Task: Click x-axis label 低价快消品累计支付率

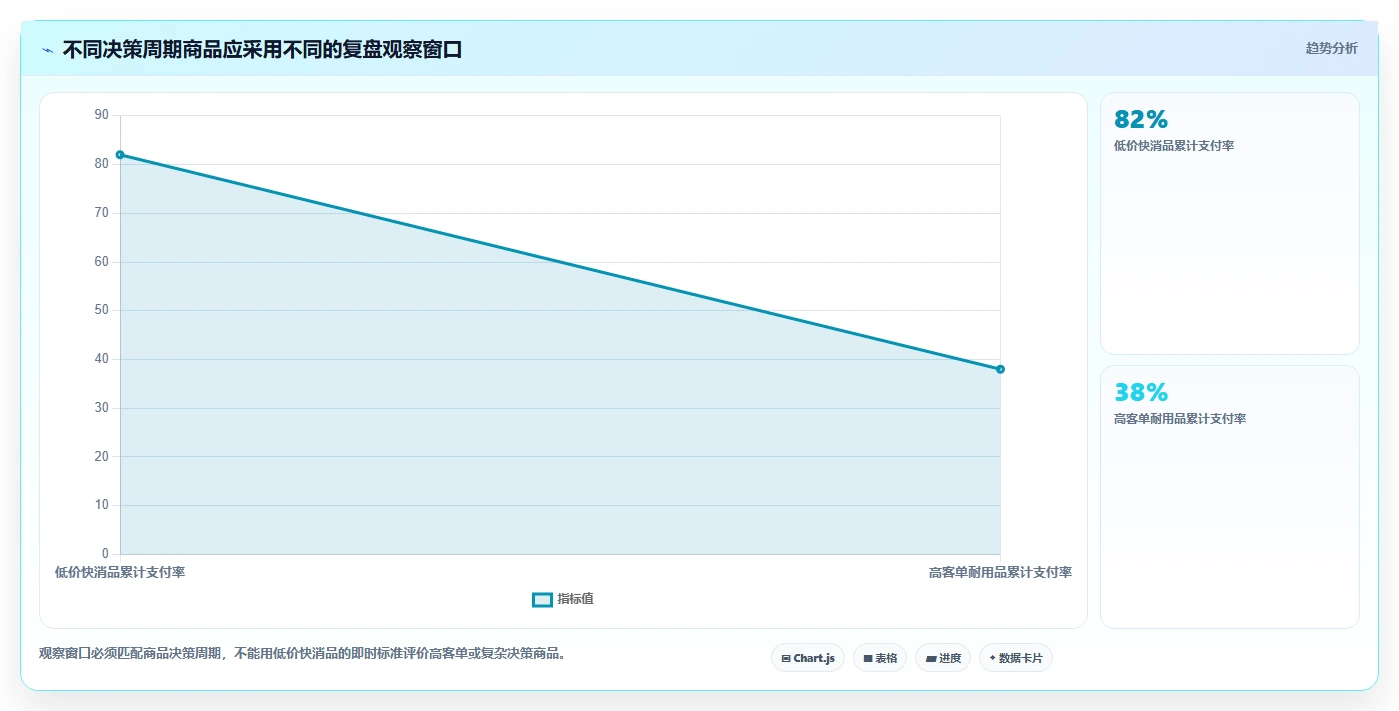Action: coord(120,572)
